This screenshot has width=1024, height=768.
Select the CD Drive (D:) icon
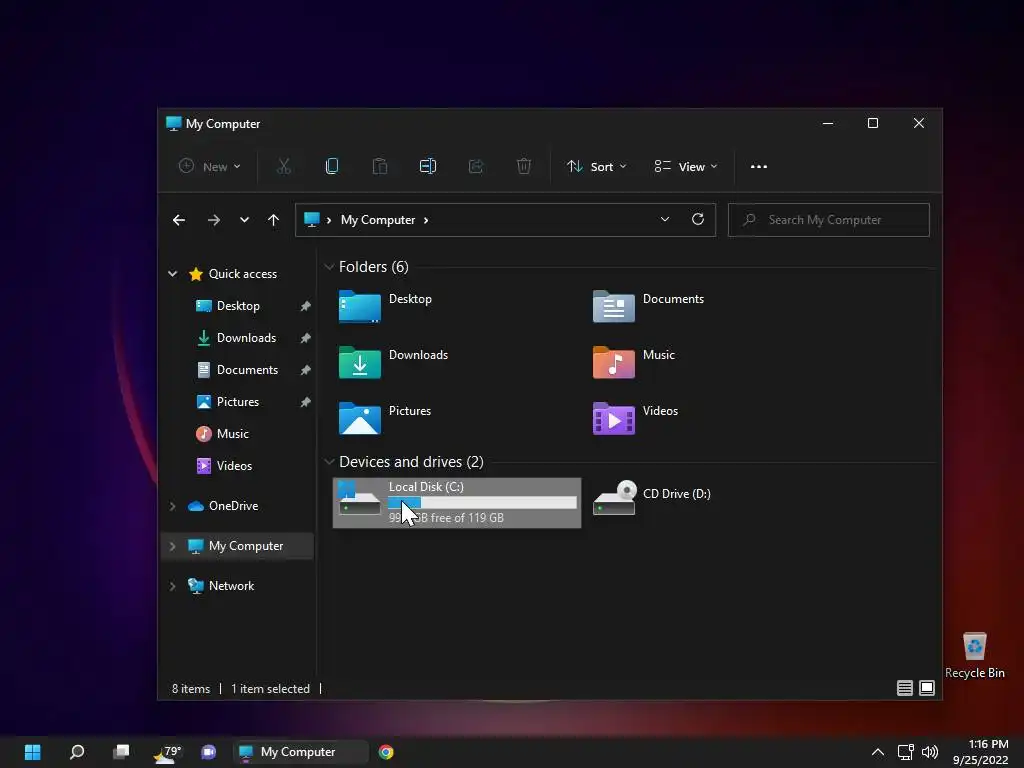click(x=614, y=498)
